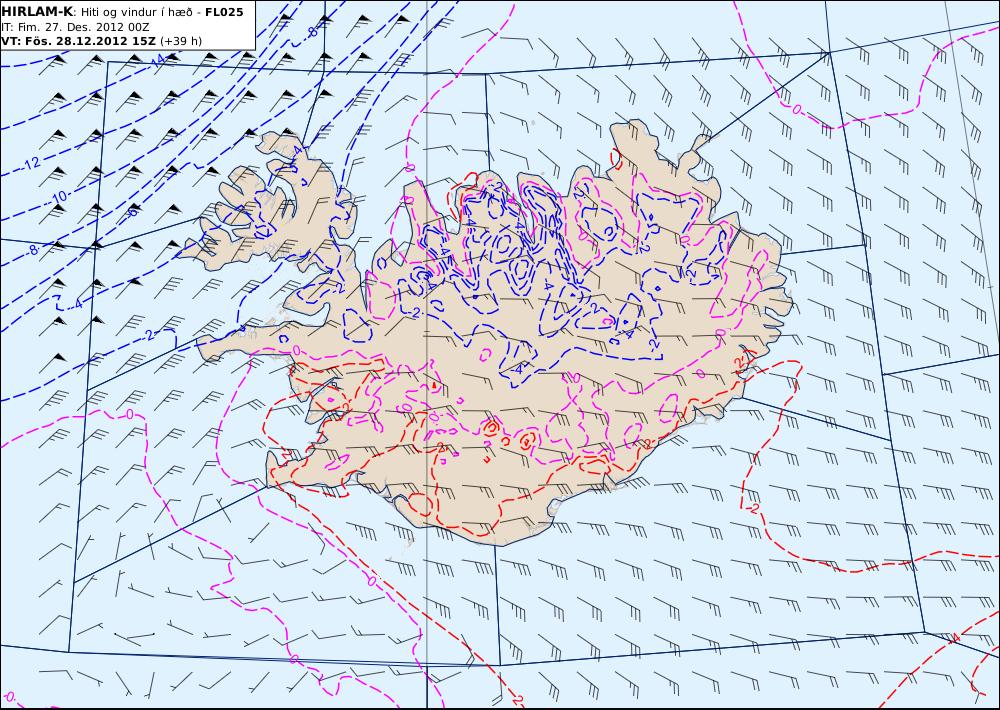Select the "Hiti og vindur í hæð" title
The image size is (1000, 710).
[136, 12]
